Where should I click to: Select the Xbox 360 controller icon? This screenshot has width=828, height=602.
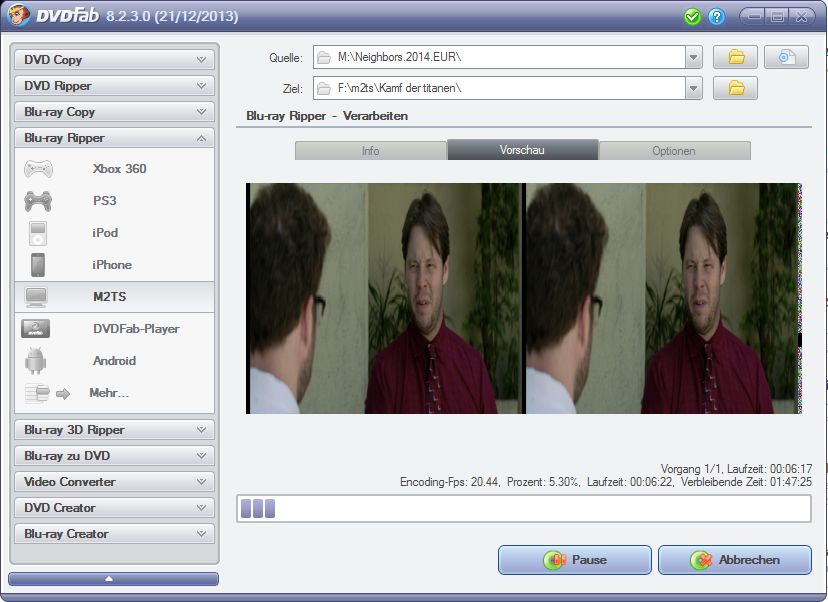[38, 169]
